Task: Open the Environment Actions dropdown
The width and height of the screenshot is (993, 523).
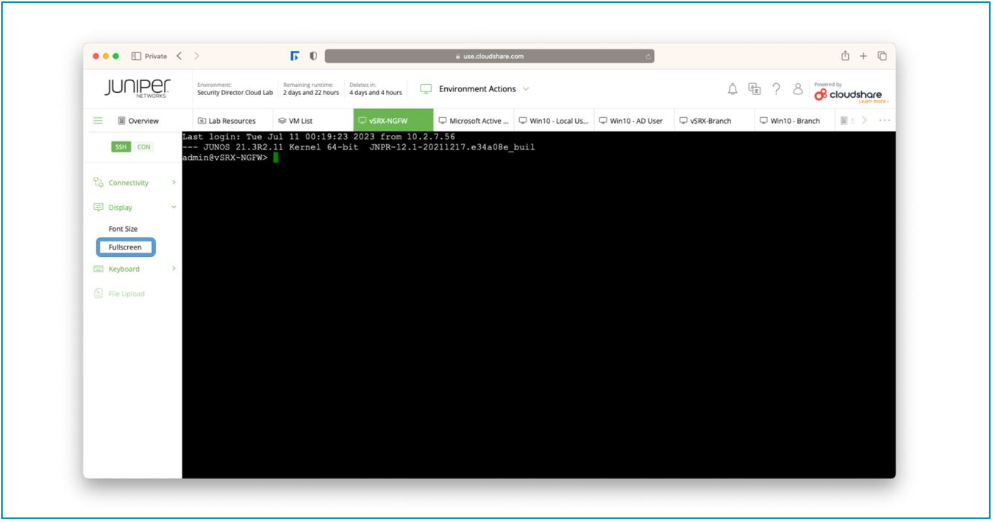Action: (x=476, y=89)
